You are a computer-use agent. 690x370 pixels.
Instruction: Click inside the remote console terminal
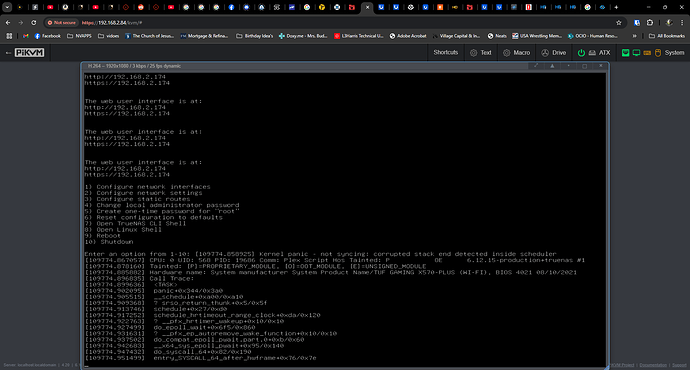point(345,220)
